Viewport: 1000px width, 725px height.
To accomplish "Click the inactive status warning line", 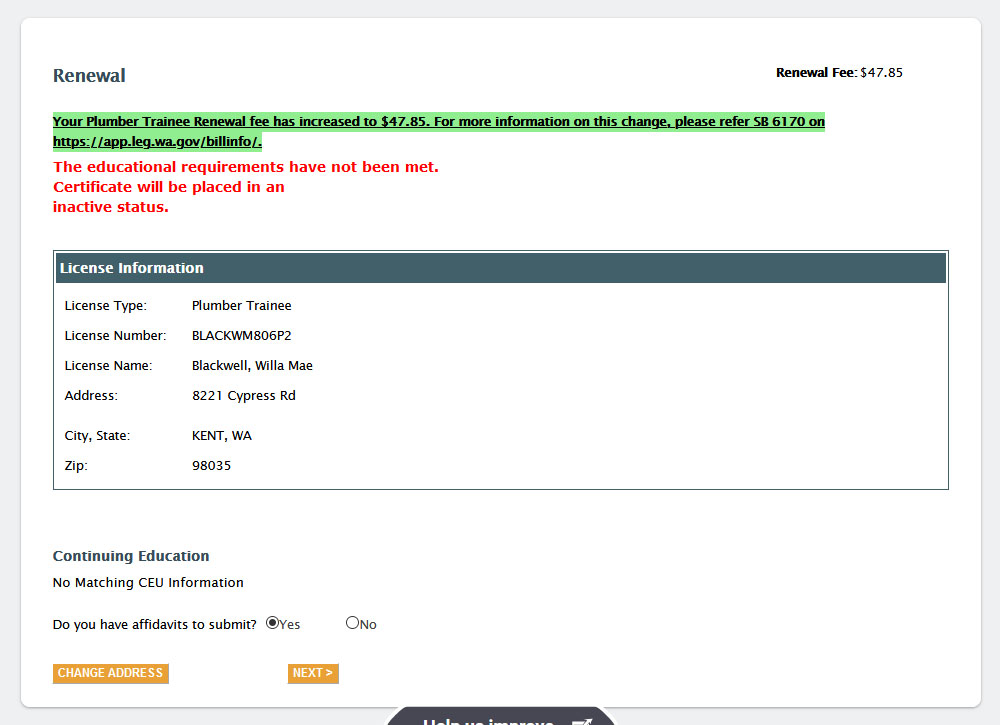I will [x=110, y=207].
